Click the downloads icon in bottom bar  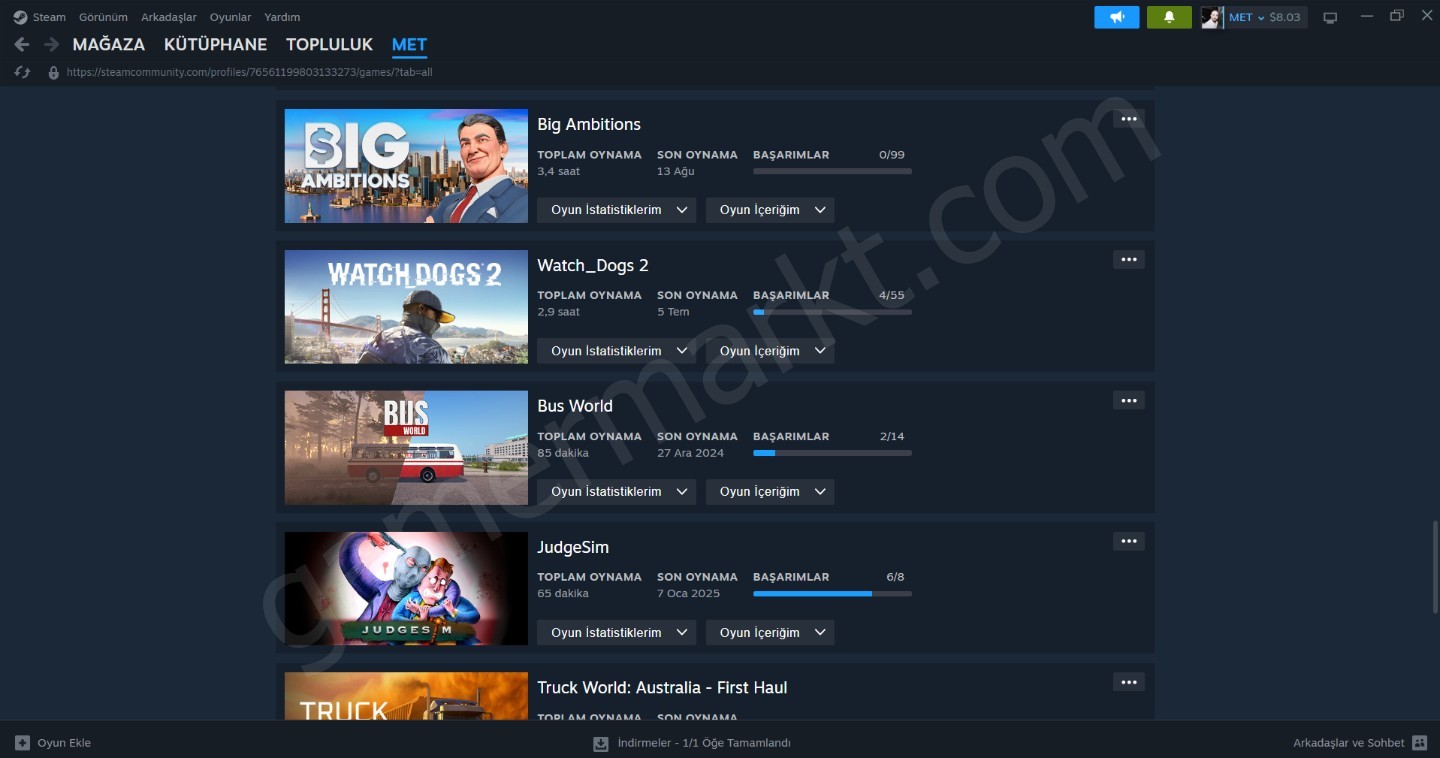click(x=601, y=743)
